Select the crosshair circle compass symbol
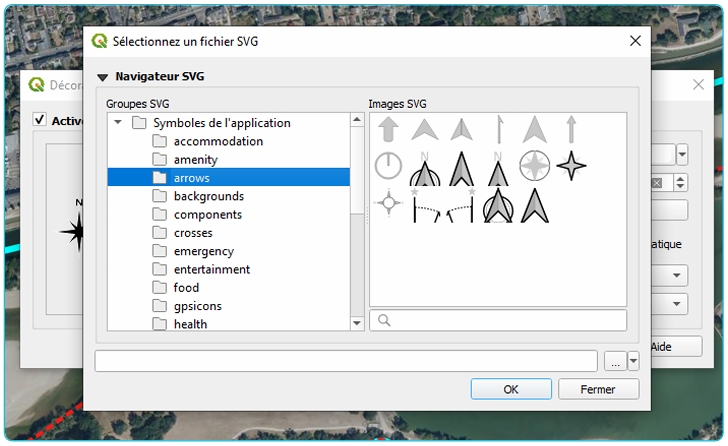This screenshot has height=446, width=728. [x=388, y=204]
